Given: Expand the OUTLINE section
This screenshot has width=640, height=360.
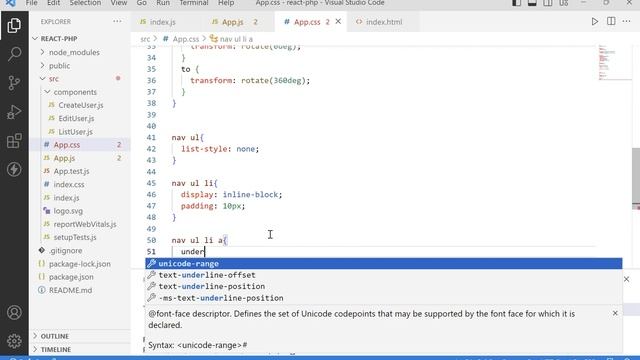Looking at the screenshot, I should click(80, 336).
